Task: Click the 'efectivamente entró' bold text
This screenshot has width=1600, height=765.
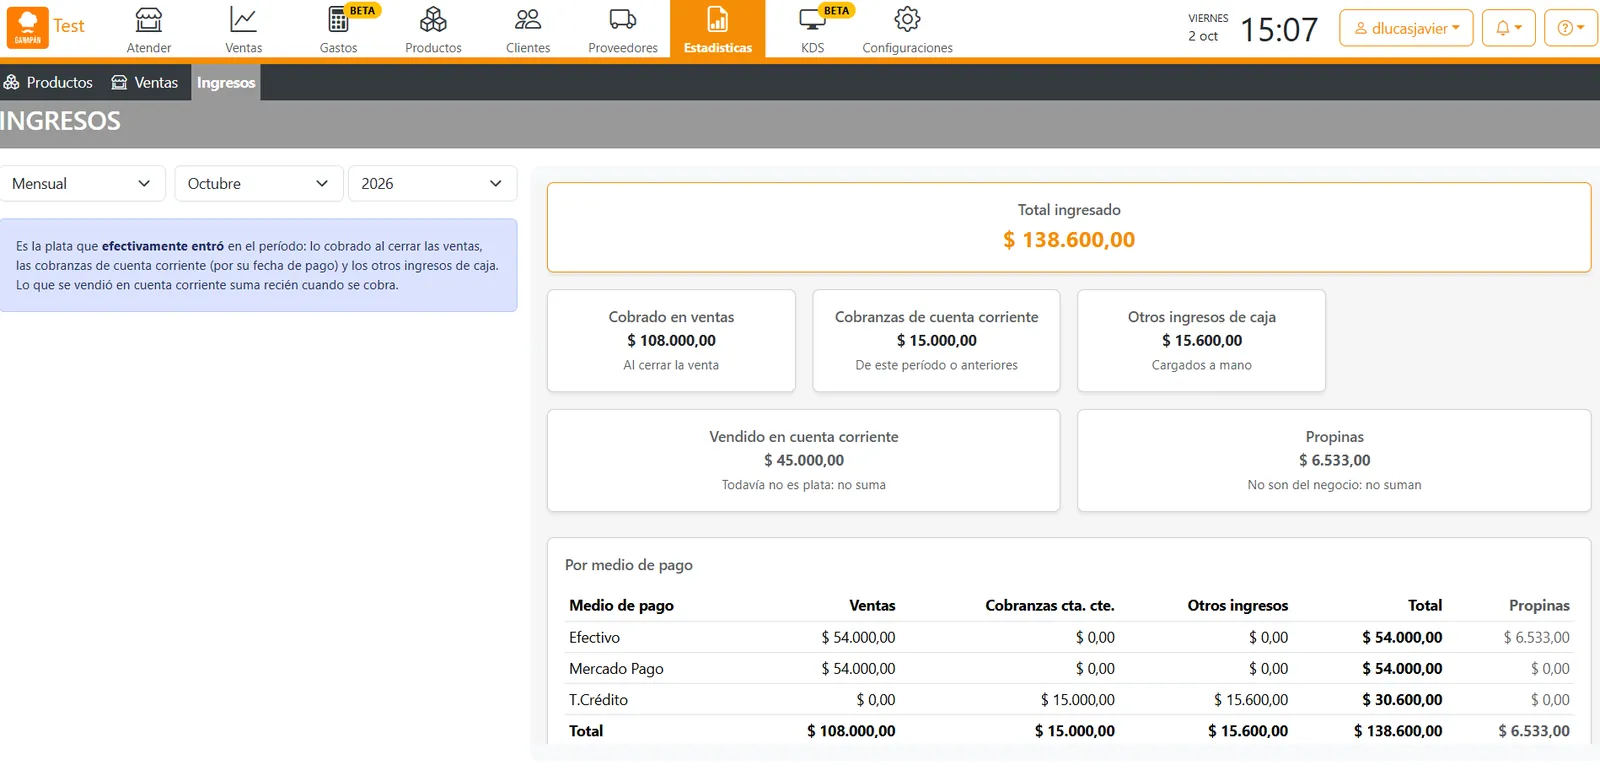Action: coord(163,246)
